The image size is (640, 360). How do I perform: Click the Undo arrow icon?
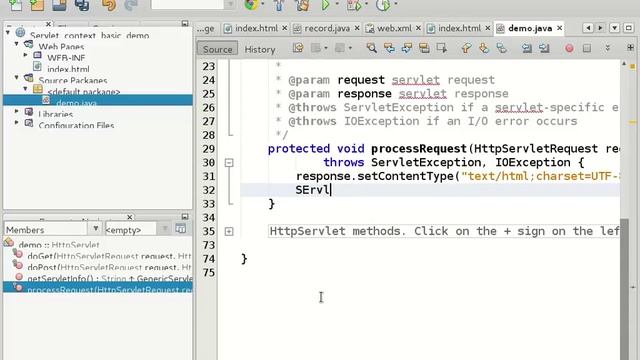pyautogui.click(x=109, y=5)
